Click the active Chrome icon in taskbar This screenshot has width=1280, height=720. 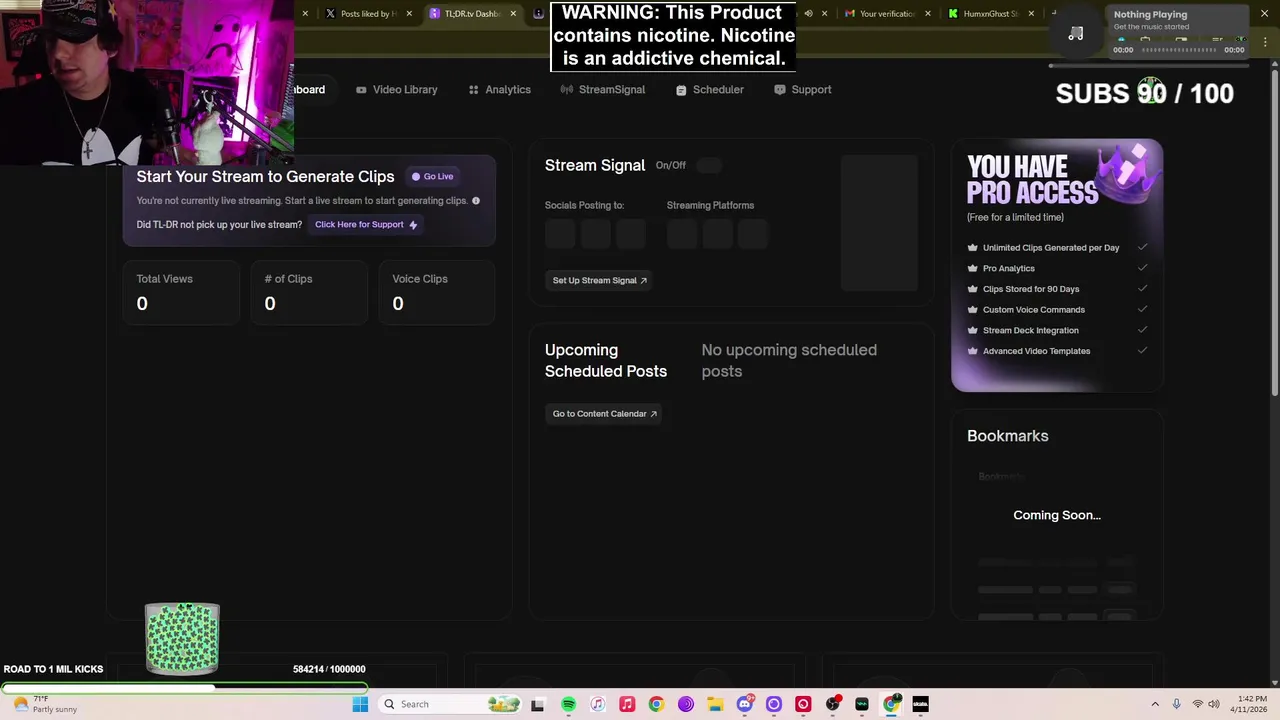click(891, 704)
